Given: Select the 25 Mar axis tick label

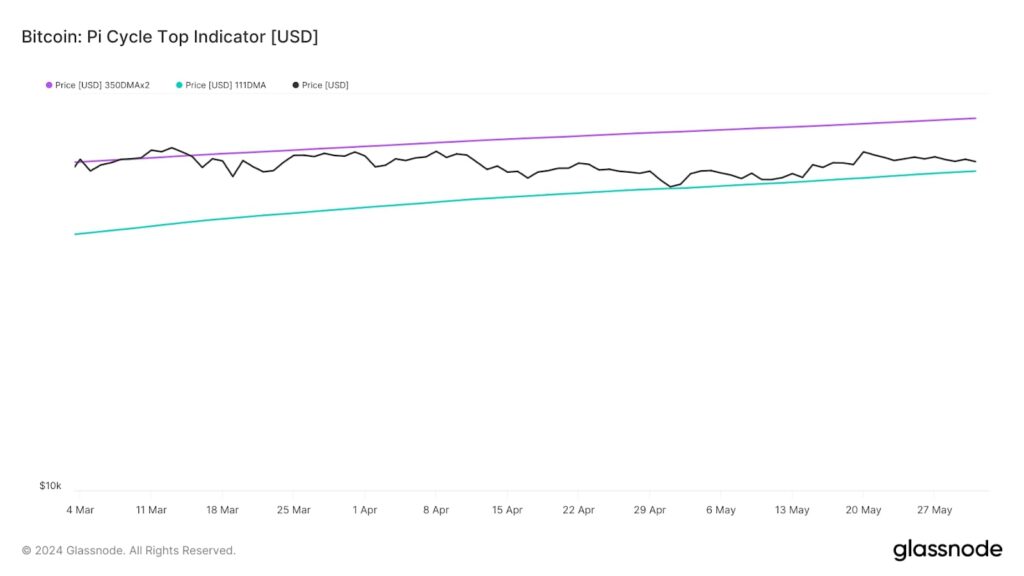Looking at the screenshot, I should pos(293,510).
